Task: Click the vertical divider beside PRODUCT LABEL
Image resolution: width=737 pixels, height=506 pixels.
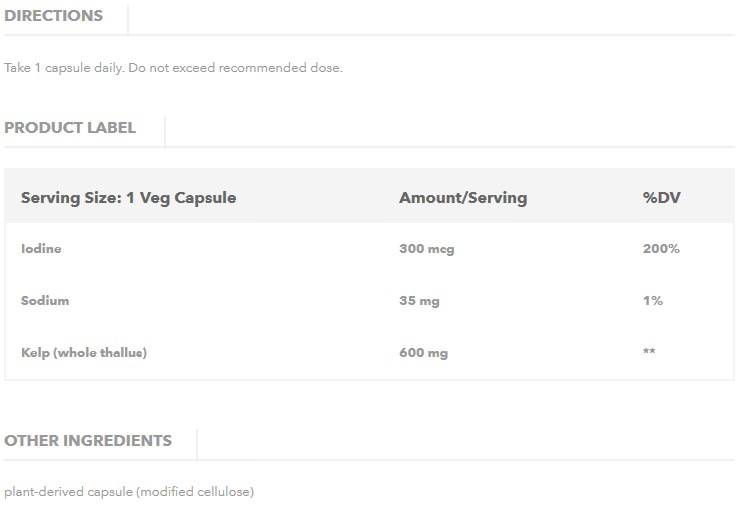Action: (165, 130)
